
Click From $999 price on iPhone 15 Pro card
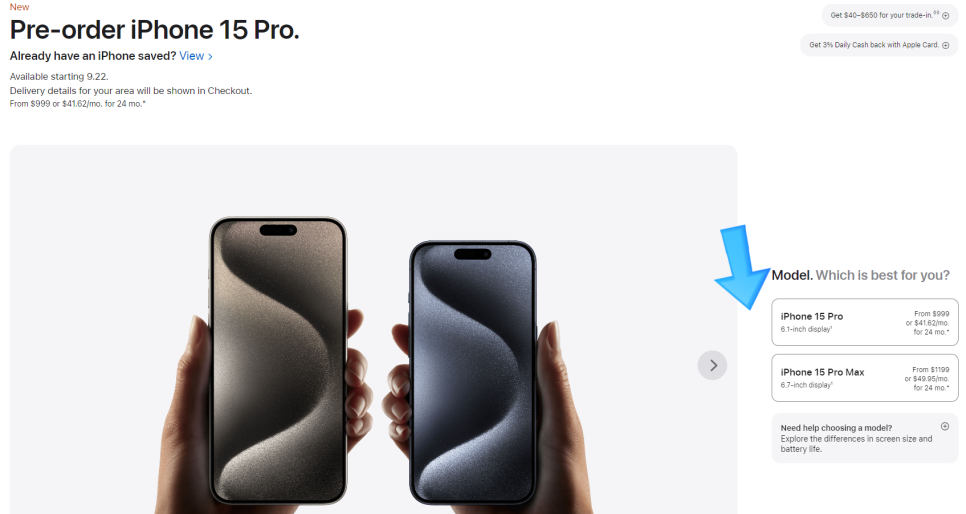point(932,314)
